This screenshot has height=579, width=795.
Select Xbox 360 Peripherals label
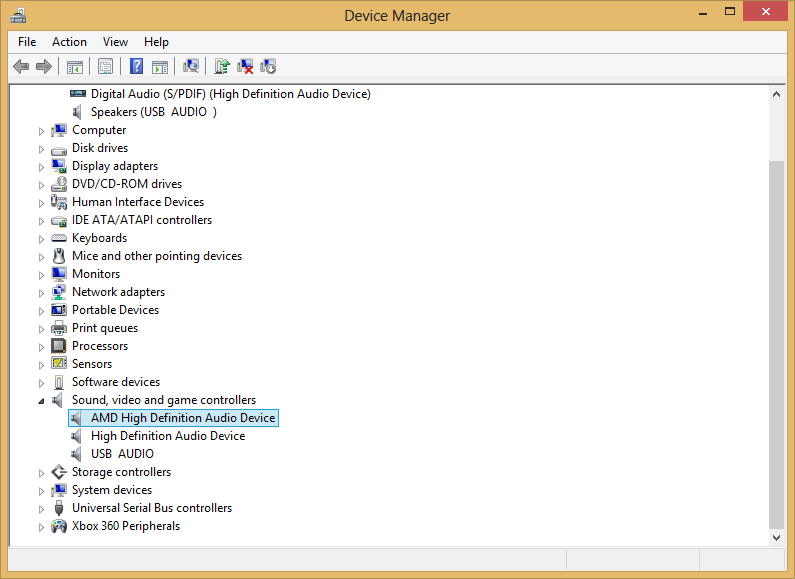click(x=126, y=526)
